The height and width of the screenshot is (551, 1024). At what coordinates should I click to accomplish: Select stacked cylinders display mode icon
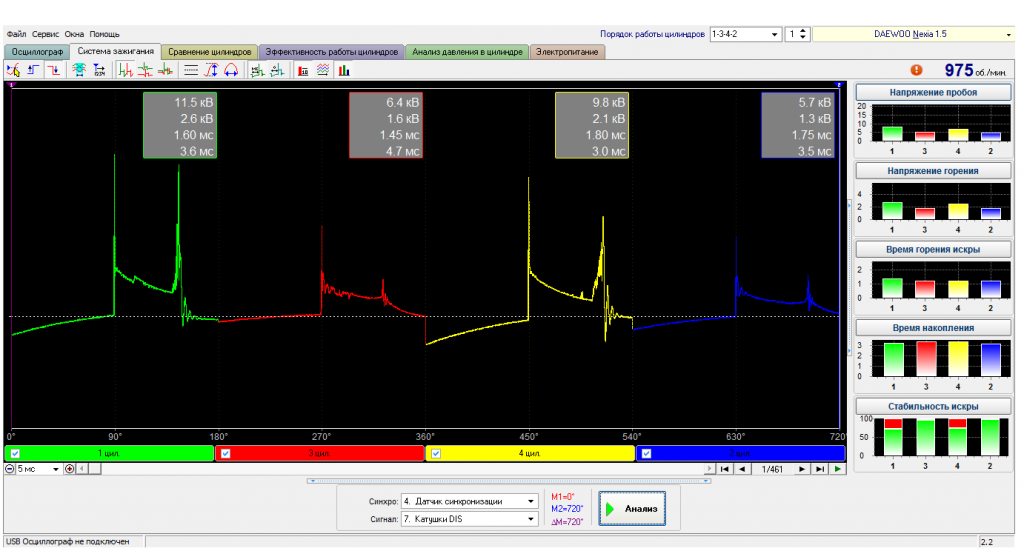point(145,70)
